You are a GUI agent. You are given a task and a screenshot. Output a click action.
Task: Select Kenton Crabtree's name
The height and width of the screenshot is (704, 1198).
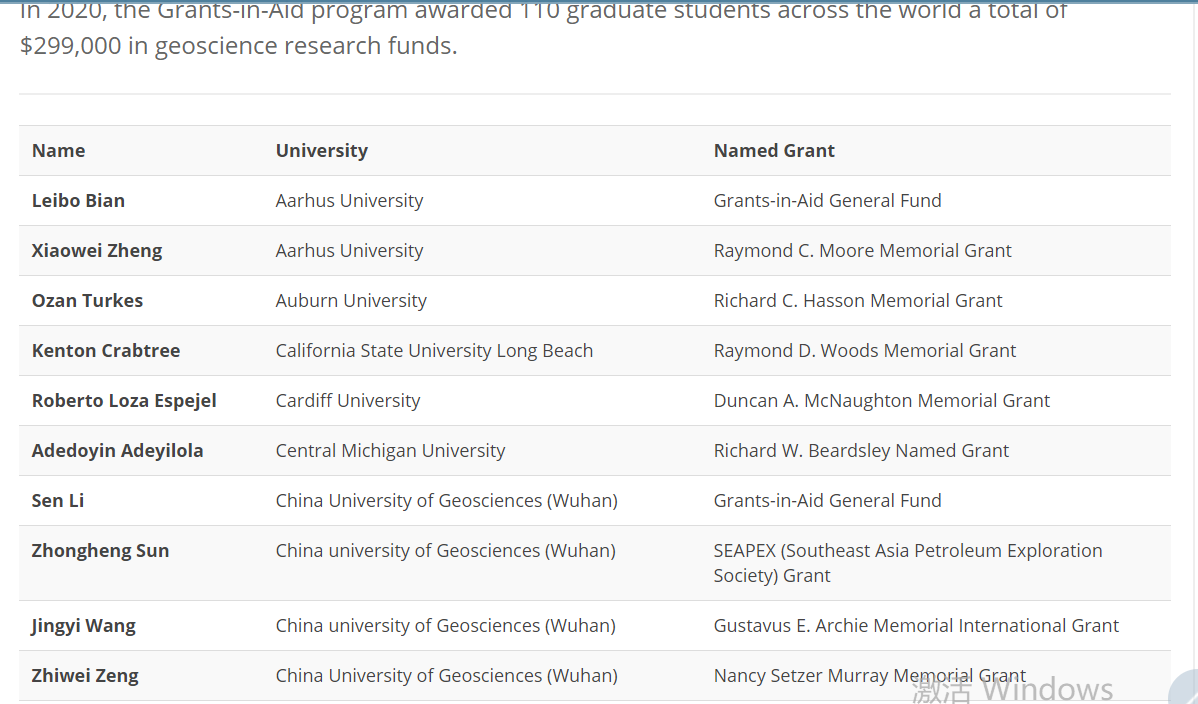[x=106, y=351]
